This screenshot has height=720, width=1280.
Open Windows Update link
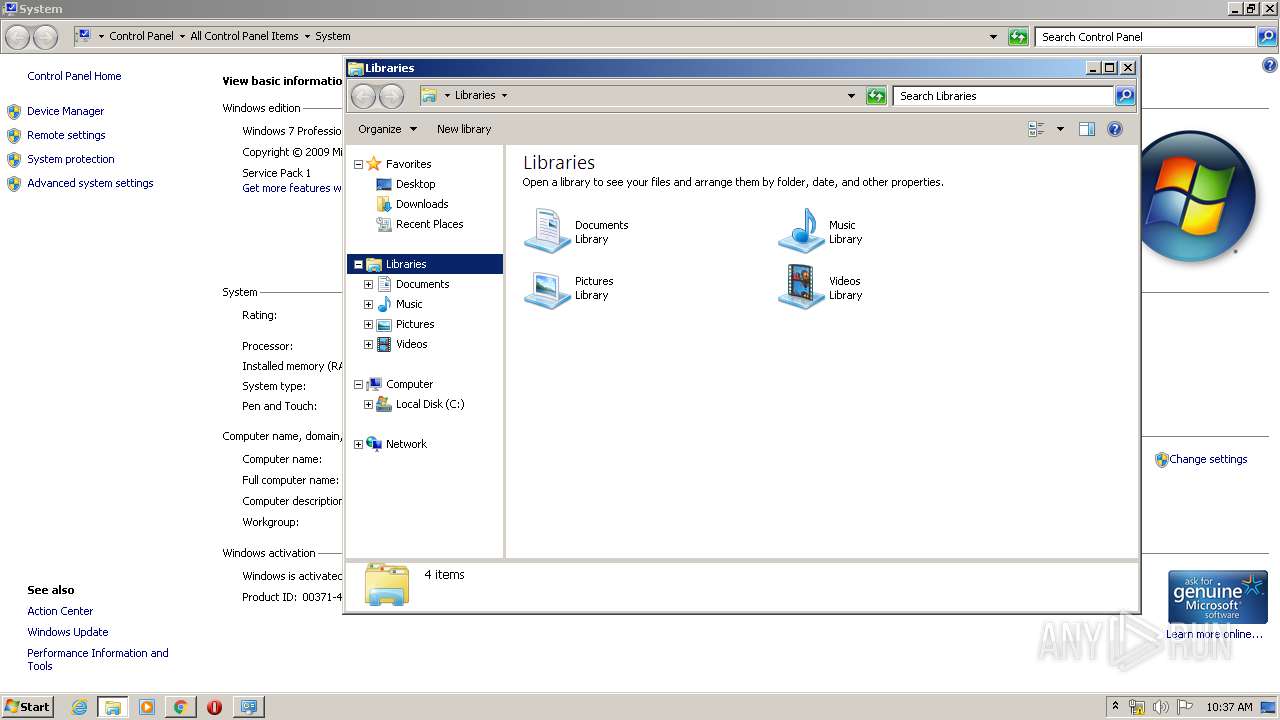coord(68,632)
